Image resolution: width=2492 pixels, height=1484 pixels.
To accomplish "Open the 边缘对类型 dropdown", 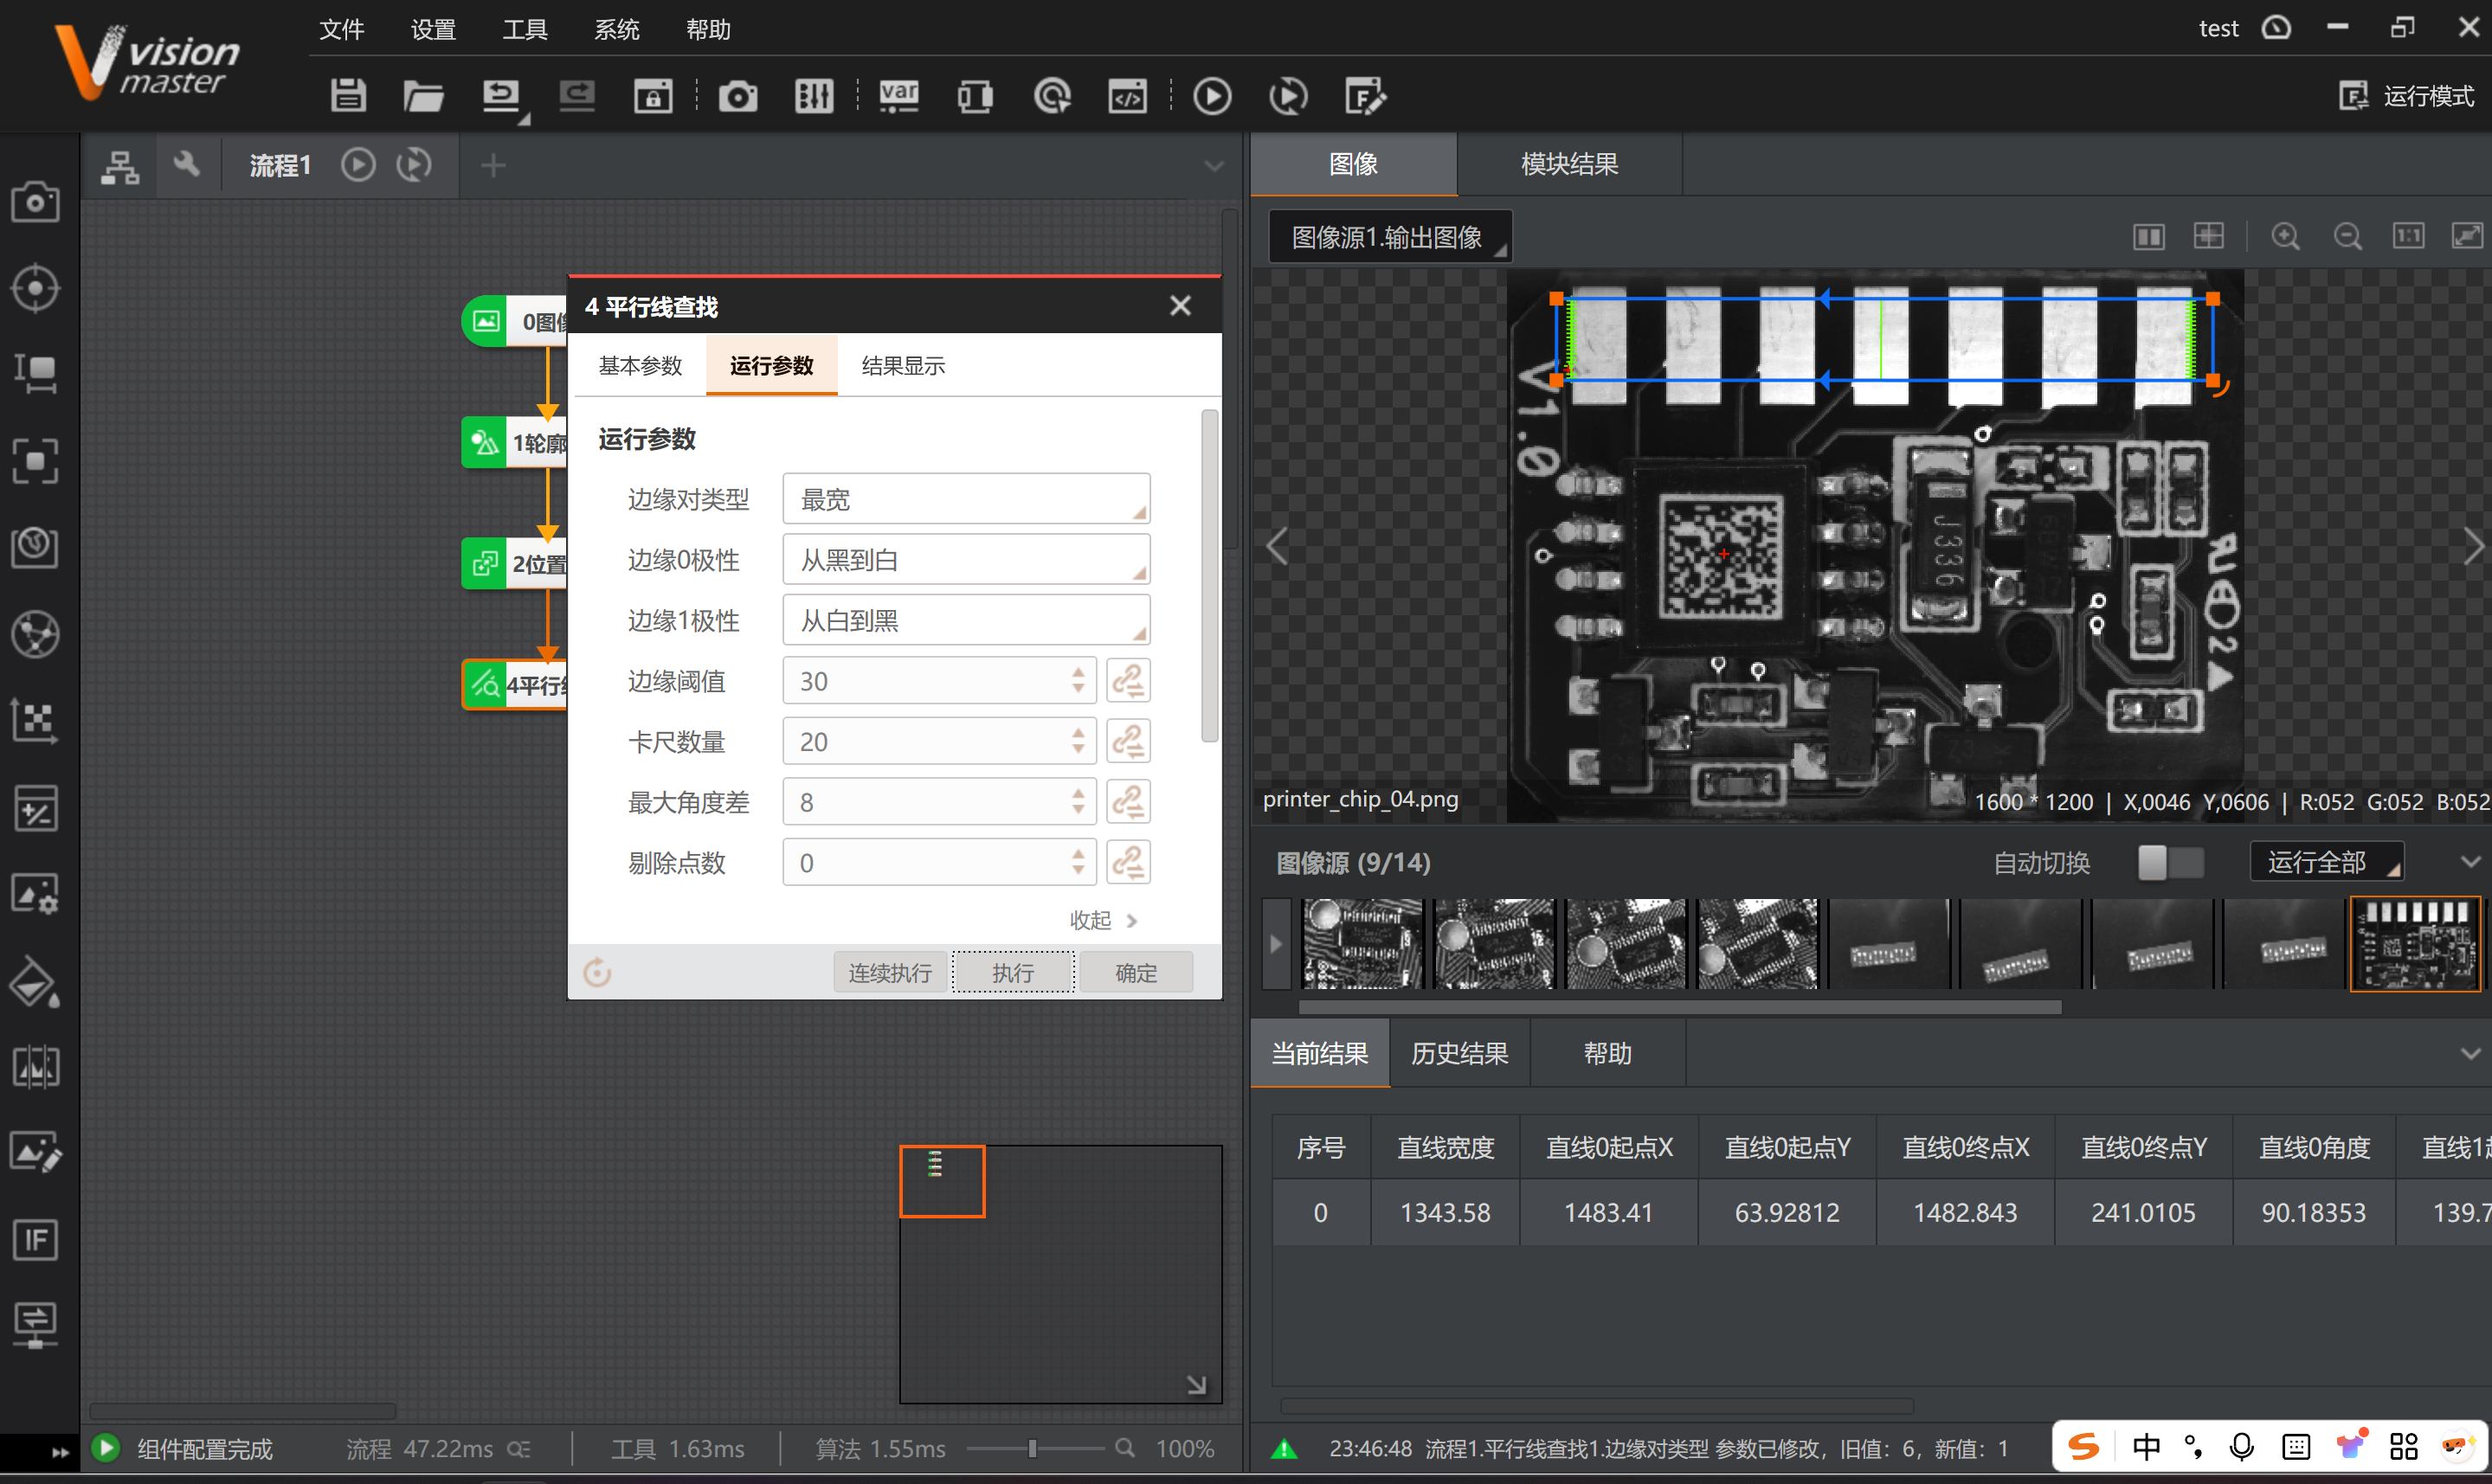I will click(x=965, y=499).
